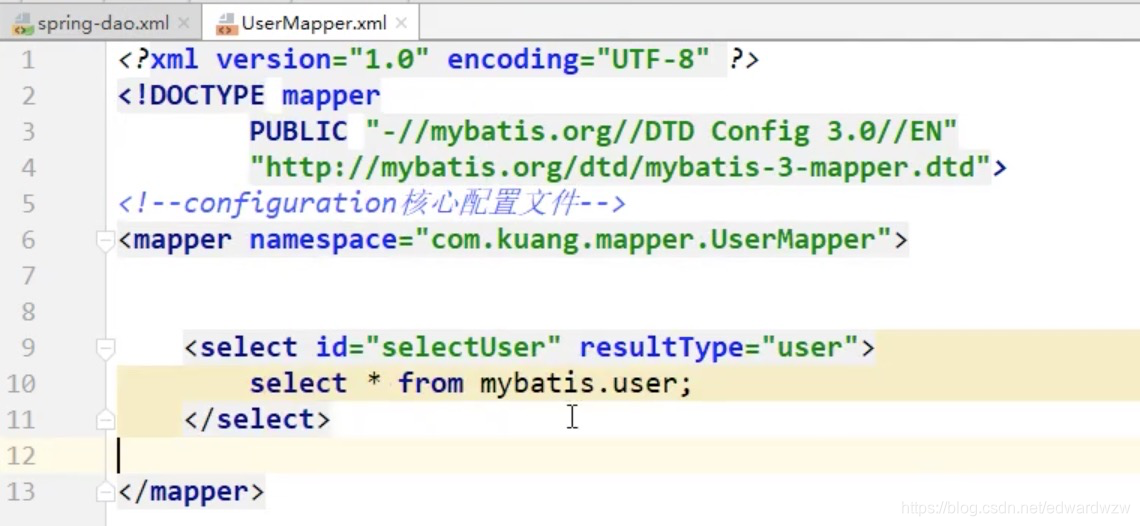Collapse the mapper tag fold on line 6
This screenshot has height=526, width=1140.
pos(105,240)
